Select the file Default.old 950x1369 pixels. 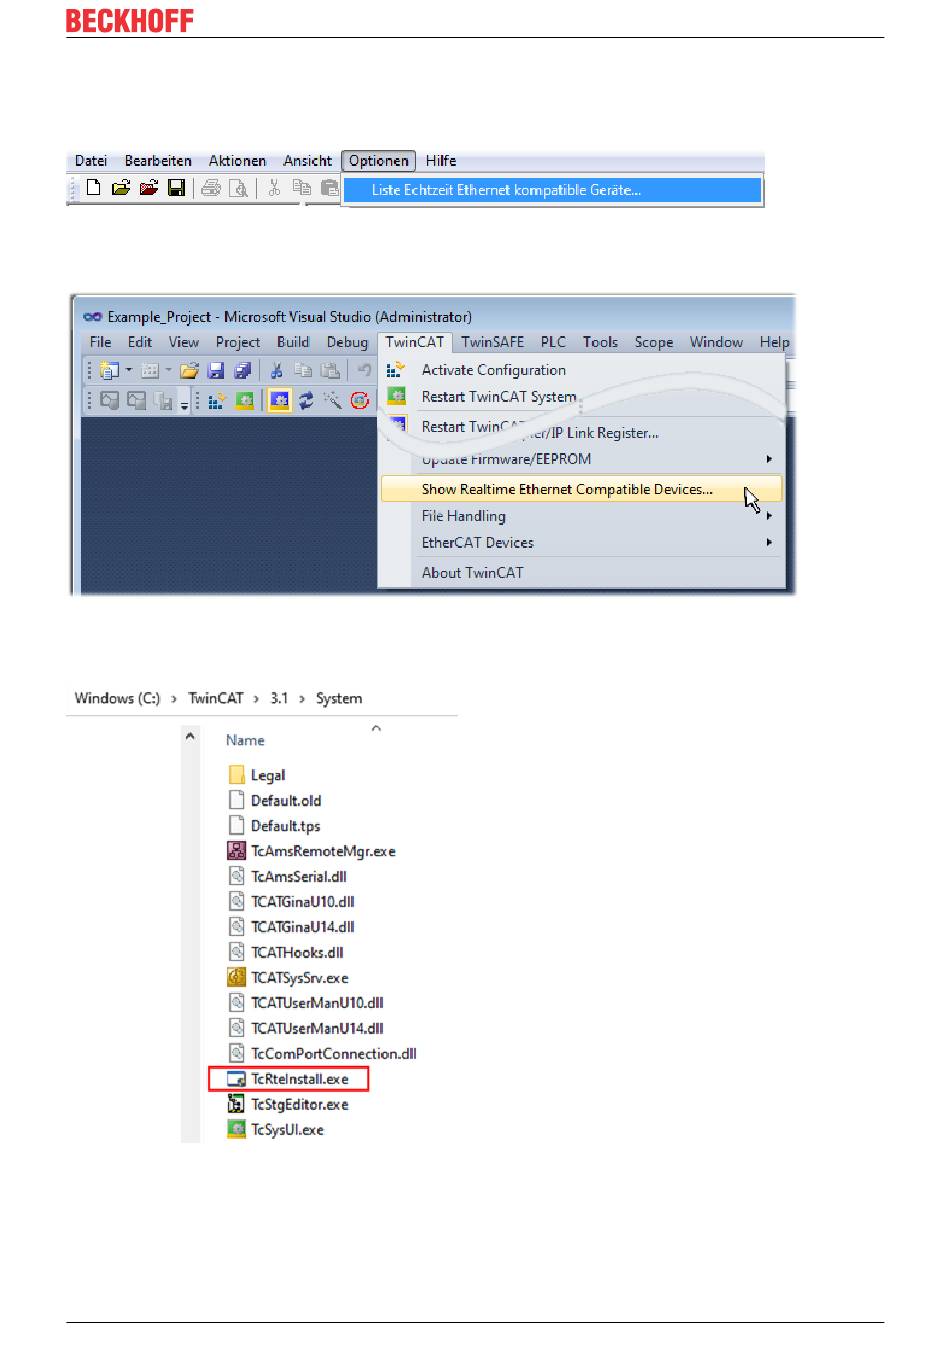click(286, 800)
